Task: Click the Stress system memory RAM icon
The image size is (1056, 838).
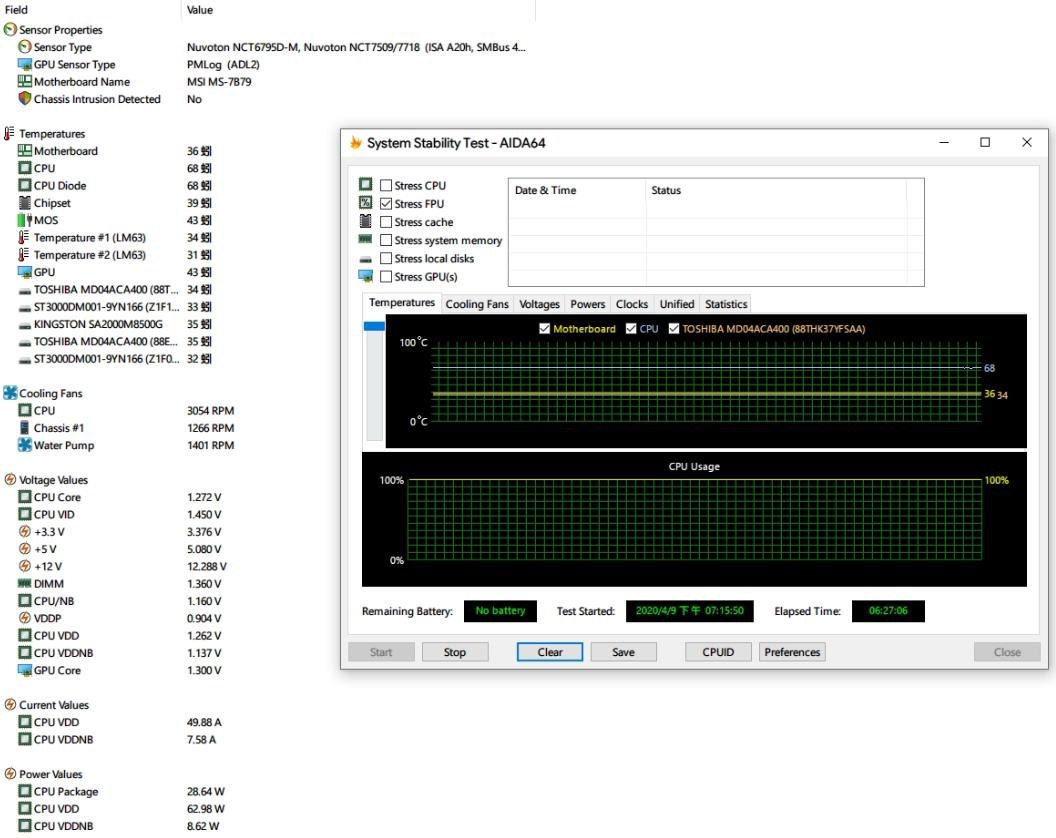Action: click(365, 239)
